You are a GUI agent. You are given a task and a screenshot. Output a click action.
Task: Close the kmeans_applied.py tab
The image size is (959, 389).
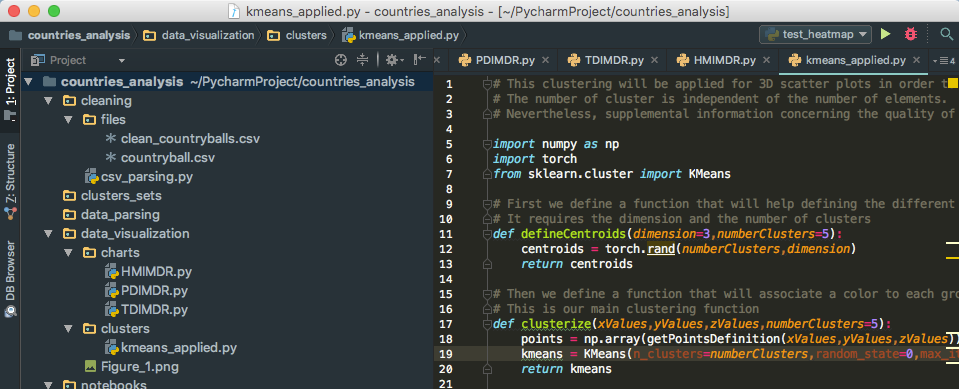point(916,60)
